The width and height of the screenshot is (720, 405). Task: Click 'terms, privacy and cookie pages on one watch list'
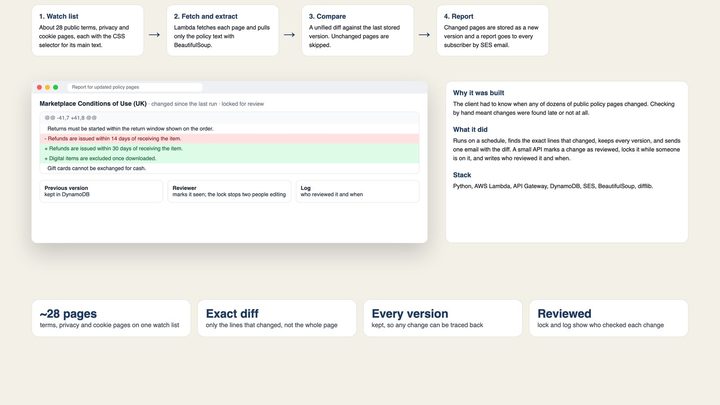(109, 325)
